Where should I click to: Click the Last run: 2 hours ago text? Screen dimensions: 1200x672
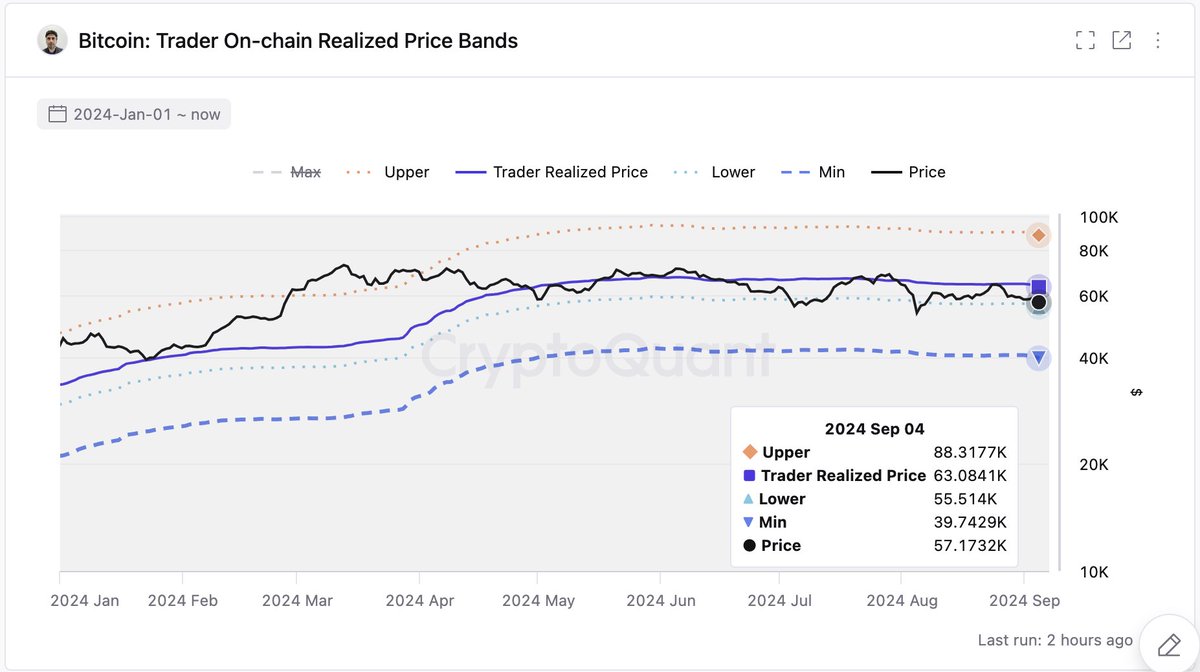pos(1055,641)
